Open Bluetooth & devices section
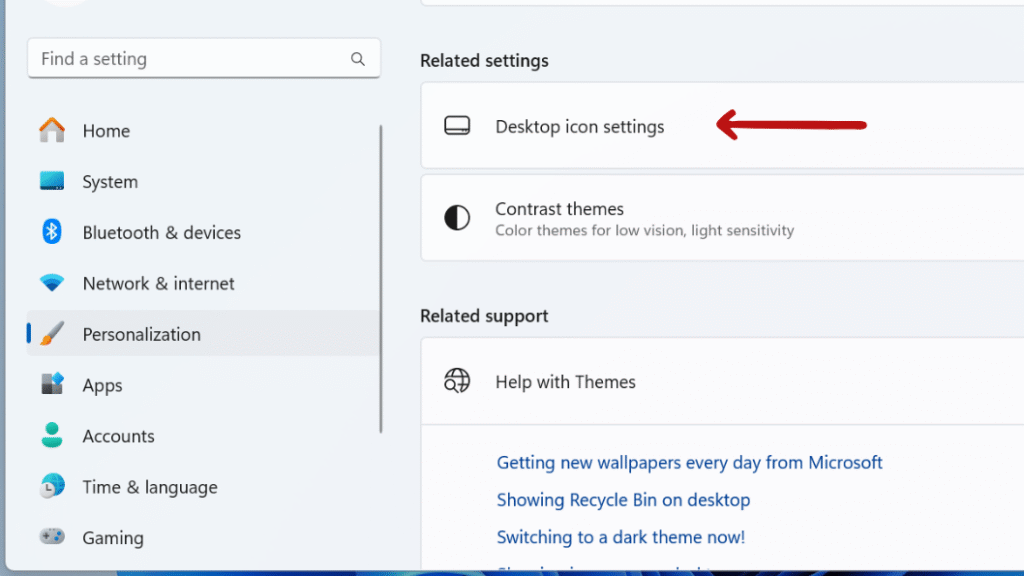The width and height of the screenshot is (1024, 576). (202, 232)
